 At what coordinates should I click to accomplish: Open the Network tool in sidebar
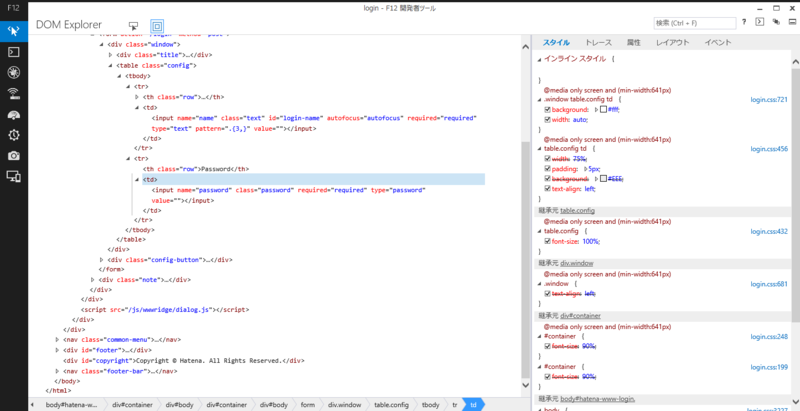click(14, 93)
